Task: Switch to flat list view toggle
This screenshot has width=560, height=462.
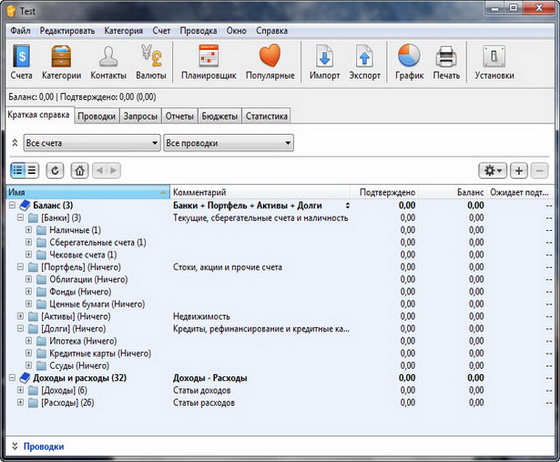Action: (32, 171)
